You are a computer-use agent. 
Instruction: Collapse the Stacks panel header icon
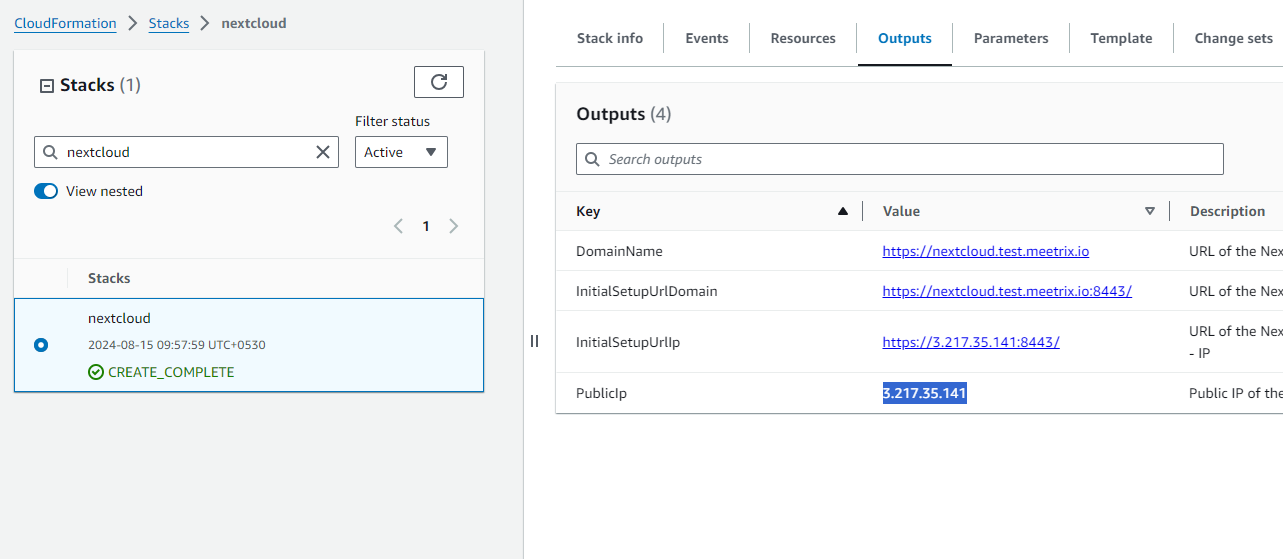pyautogui.click(x=46, y=86)
